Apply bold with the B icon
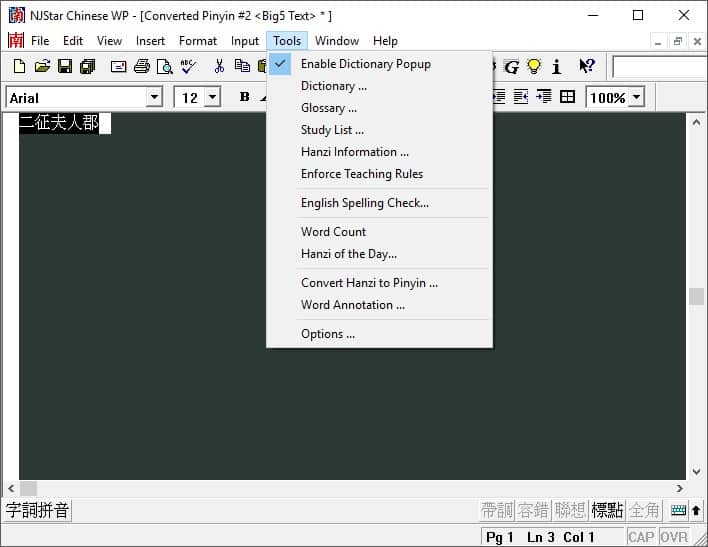The width and height of the screenshot is (708, 547). coord(245,97)
